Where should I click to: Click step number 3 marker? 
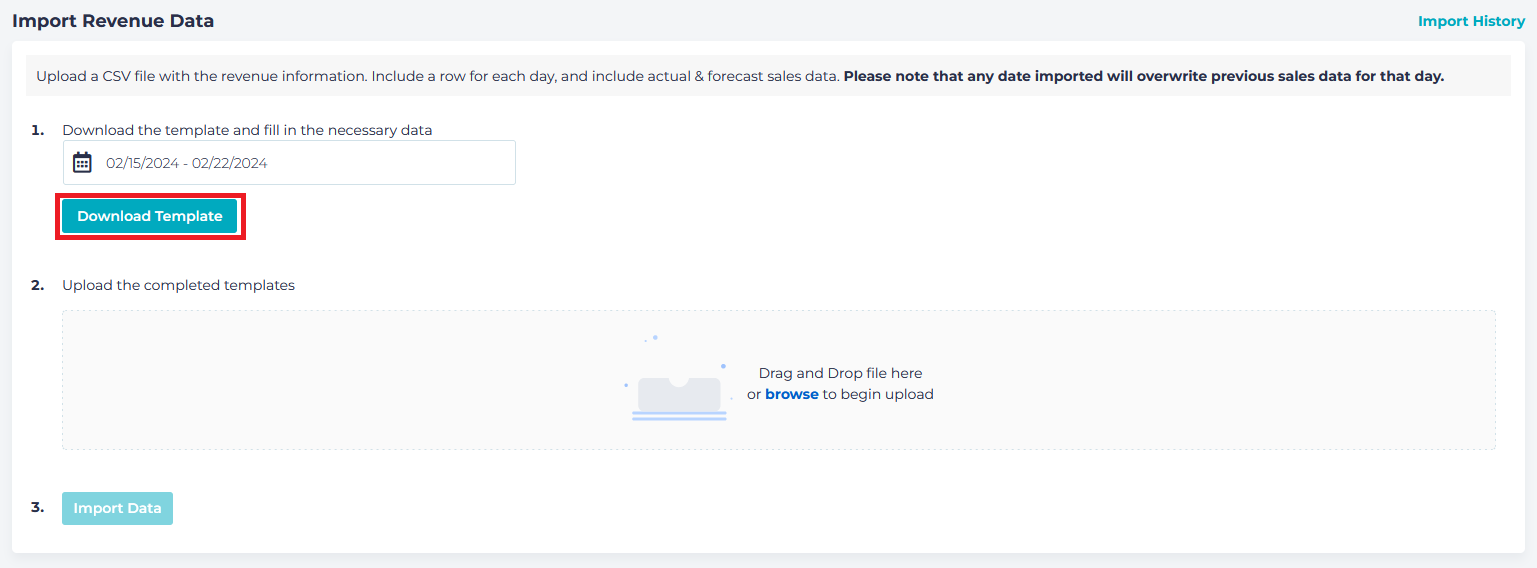[x=37, y=508]
